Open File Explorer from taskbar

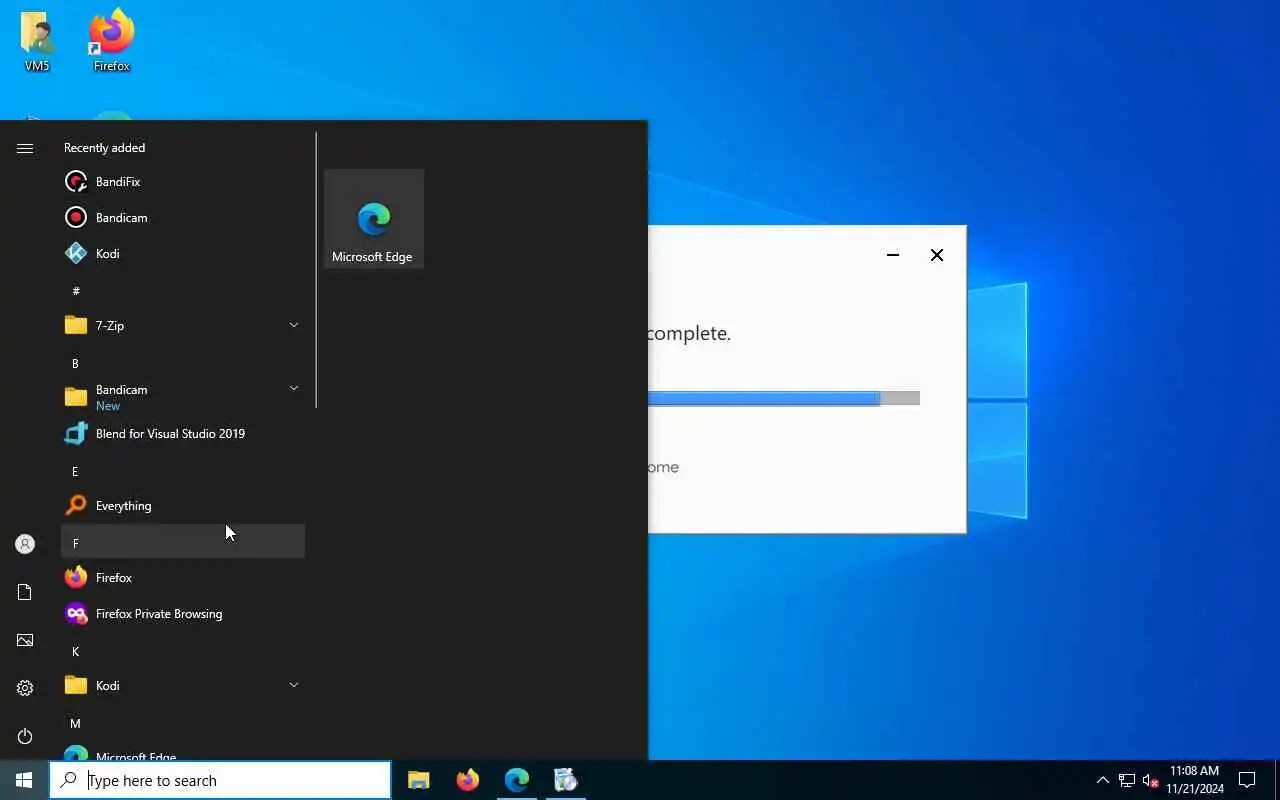pos(419,780)
